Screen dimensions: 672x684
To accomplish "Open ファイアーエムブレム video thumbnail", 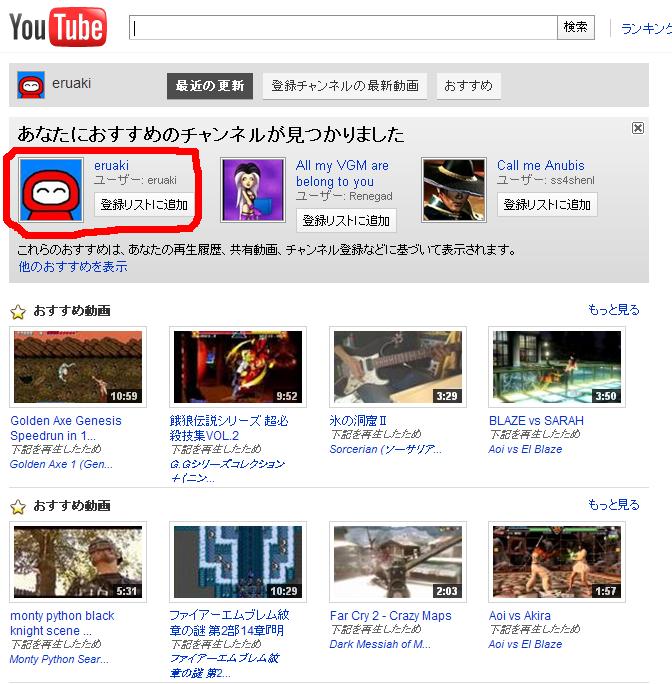I will click(x=238, y=562).
